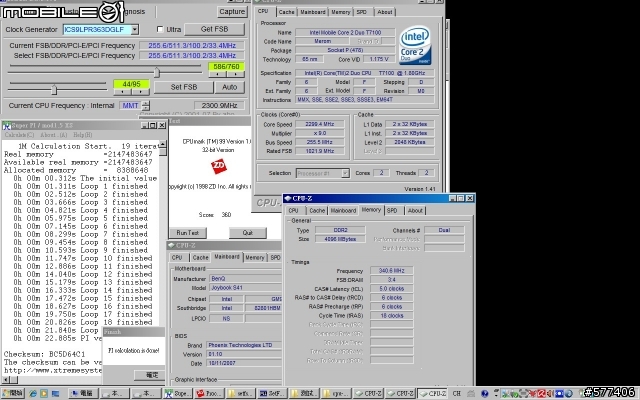Click the upper FSB slider thumb
This screenshot has height=400, width=640.
tap(157, 73)
